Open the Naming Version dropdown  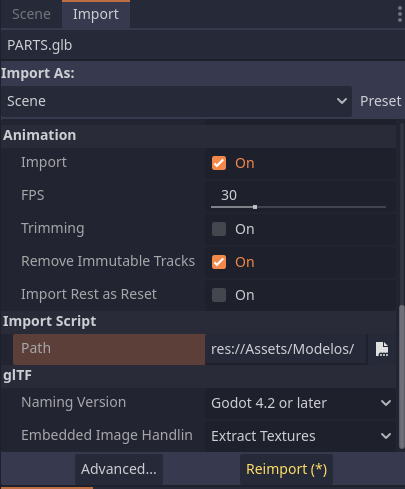pyautogui.click(x=300, y=403)
